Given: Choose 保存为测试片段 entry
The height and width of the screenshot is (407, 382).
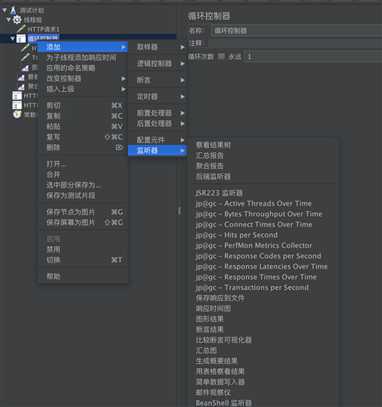Looking at the screenshot, I should [x=83, y=195].
